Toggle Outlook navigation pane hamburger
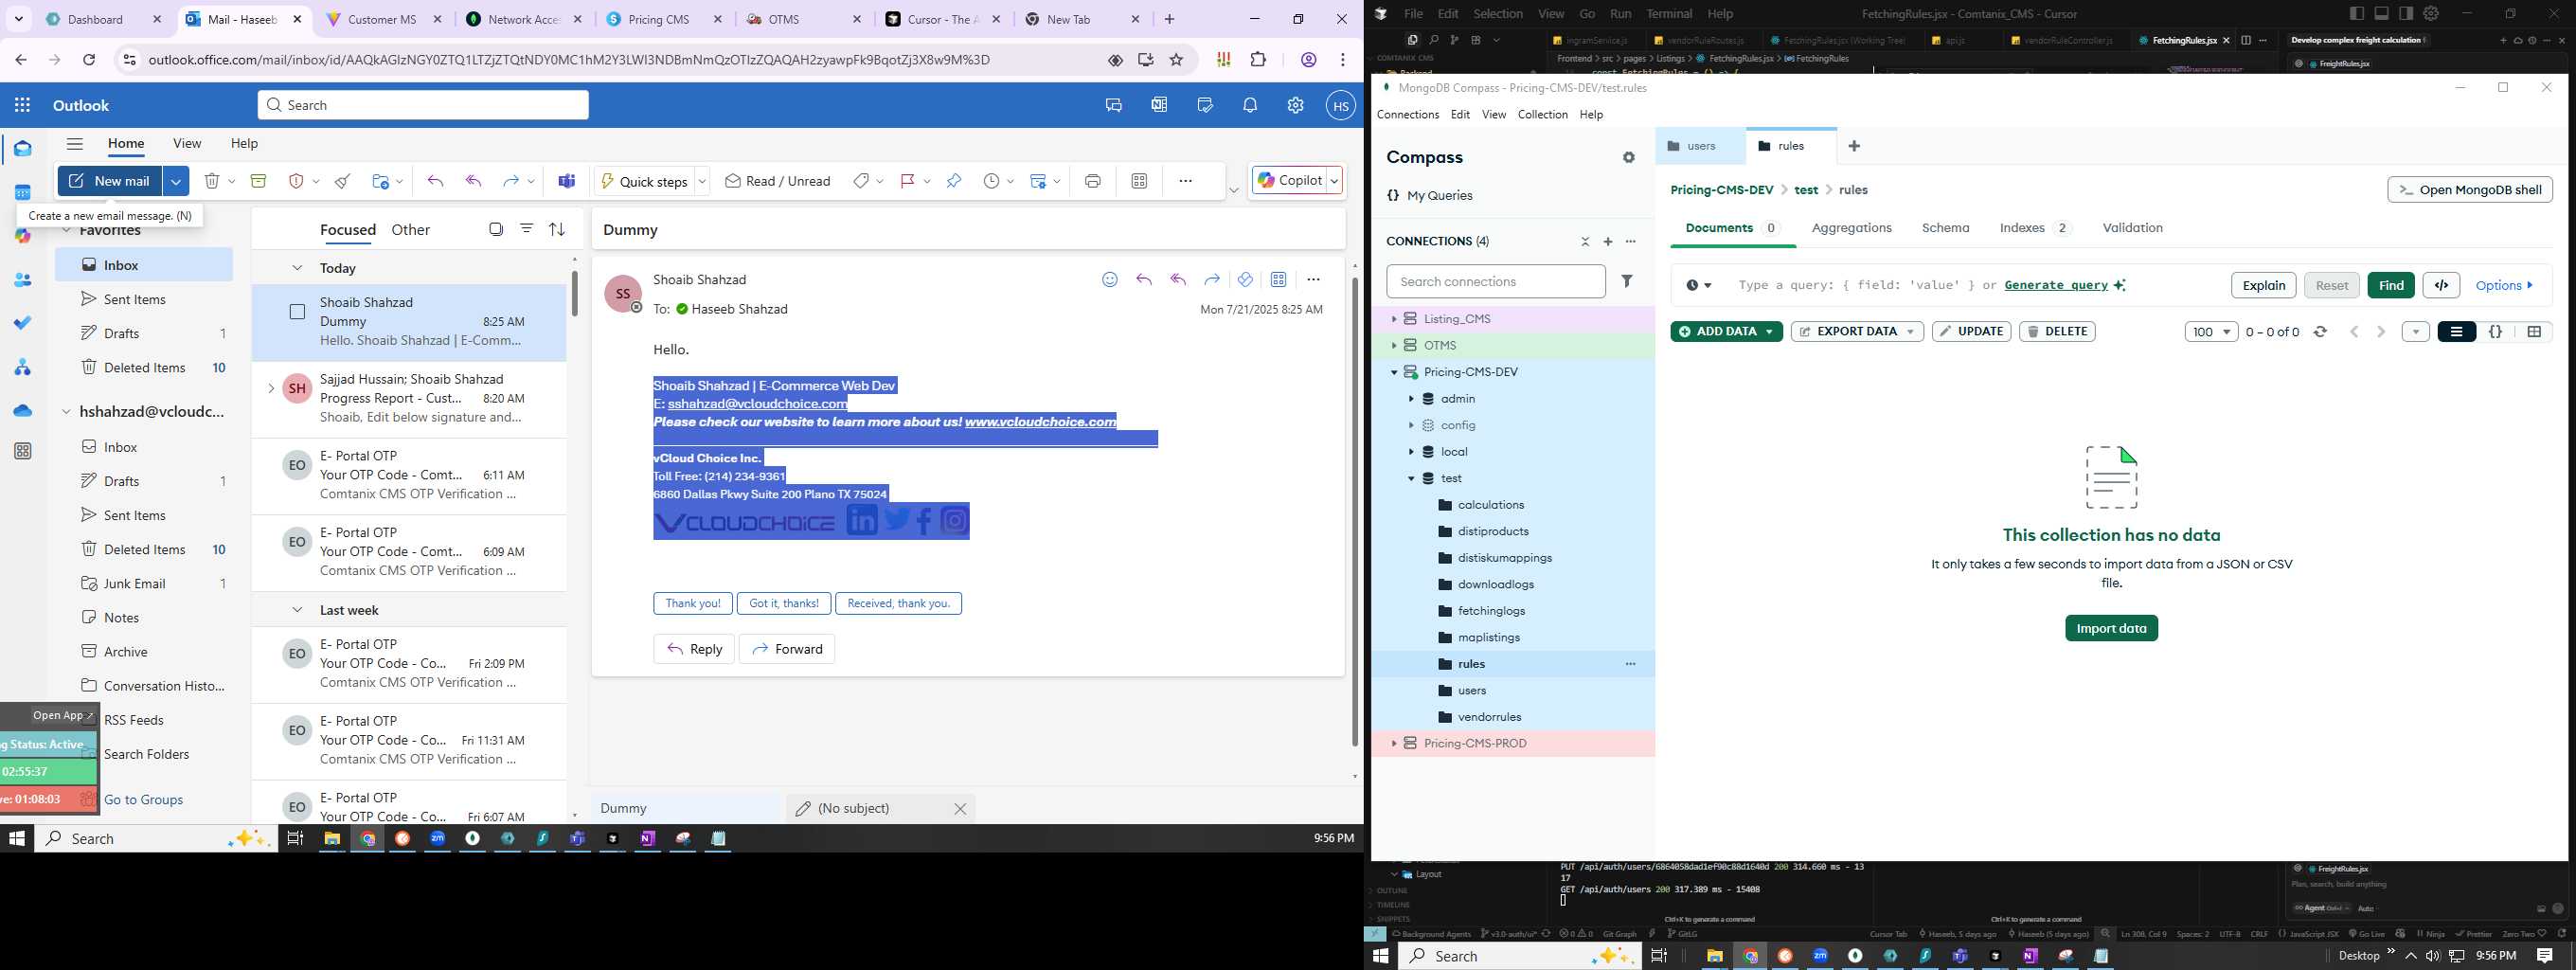Image resolution: width=2576 pixels, height=970 pixels. (74, 143)
